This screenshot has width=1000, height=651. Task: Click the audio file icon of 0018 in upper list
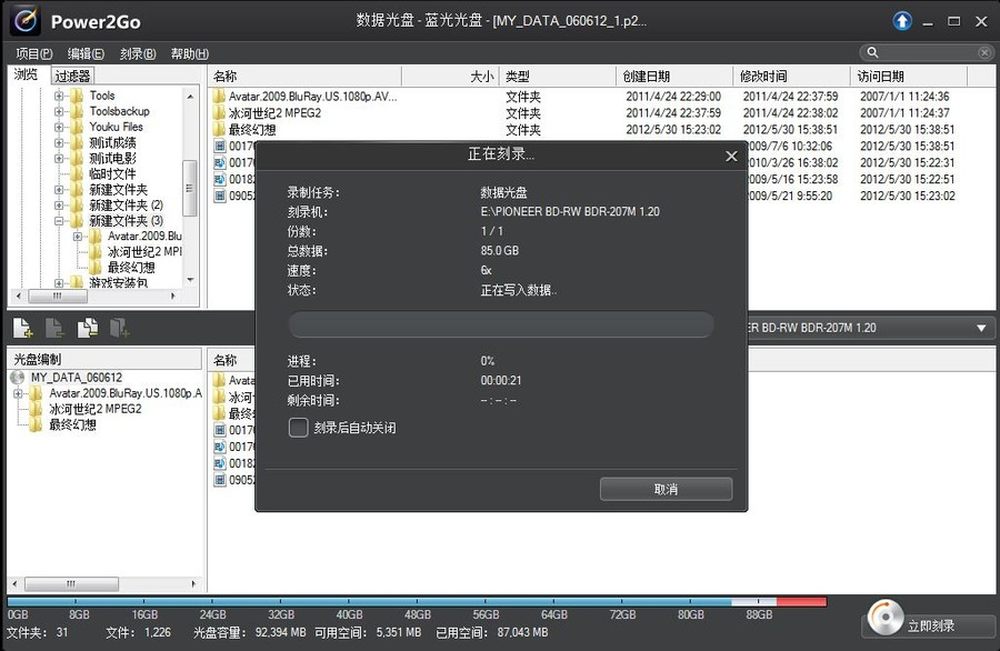coord(219,179)
